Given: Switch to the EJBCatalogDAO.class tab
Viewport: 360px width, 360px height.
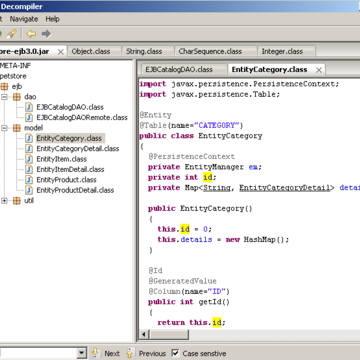Looking at the screenshot, I should tap(179, 70).
